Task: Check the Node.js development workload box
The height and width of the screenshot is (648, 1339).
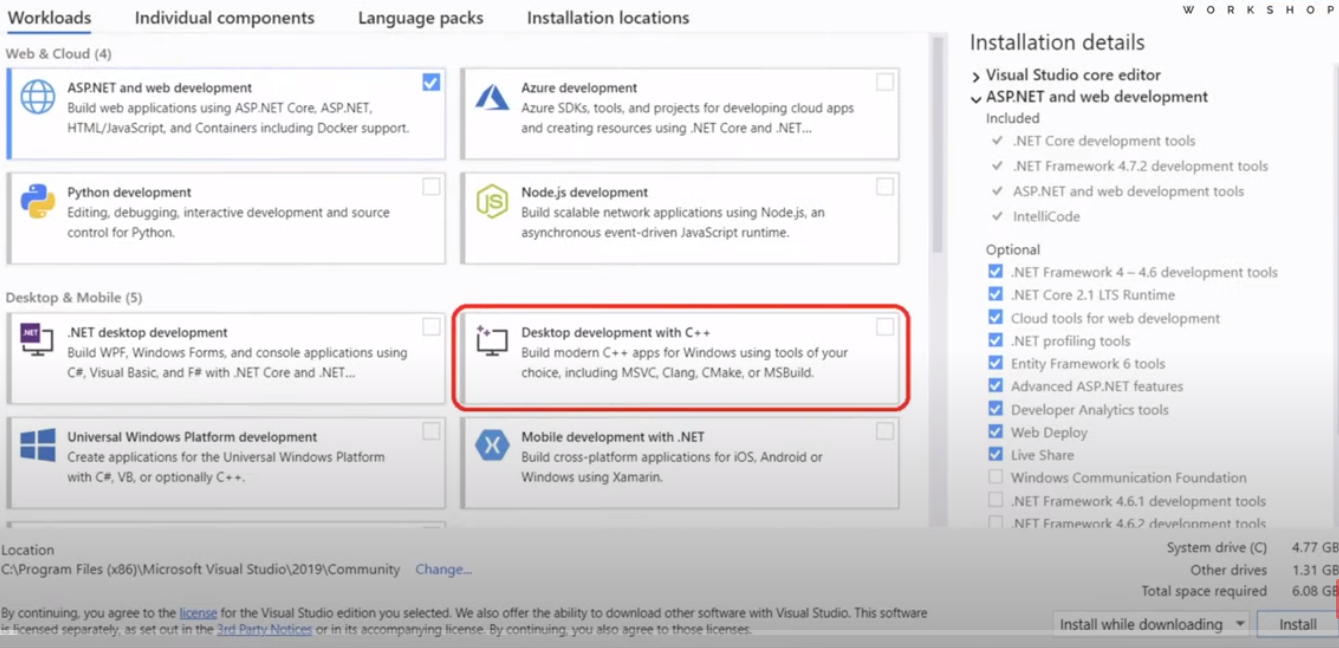Action: click(x=885, y=186)
